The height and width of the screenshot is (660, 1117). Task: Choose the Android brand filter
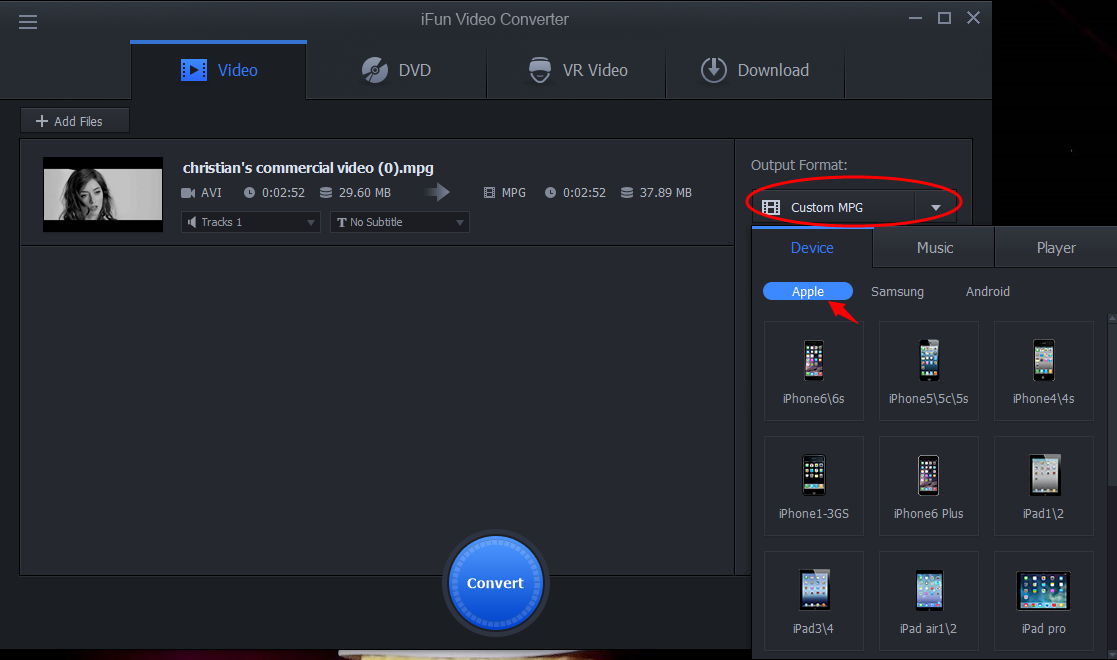pos(987,292)
